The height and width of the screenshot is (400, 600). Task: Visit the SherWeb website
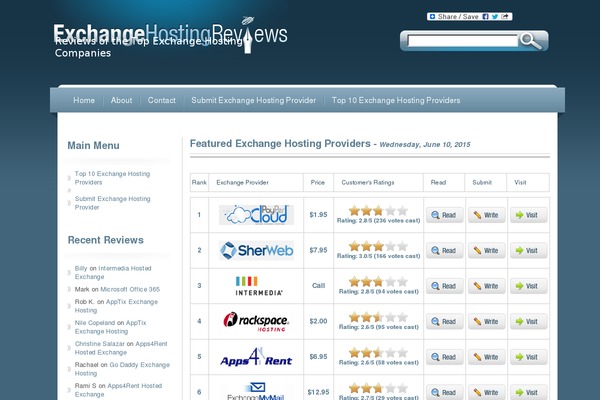click(x=528, y=250)
